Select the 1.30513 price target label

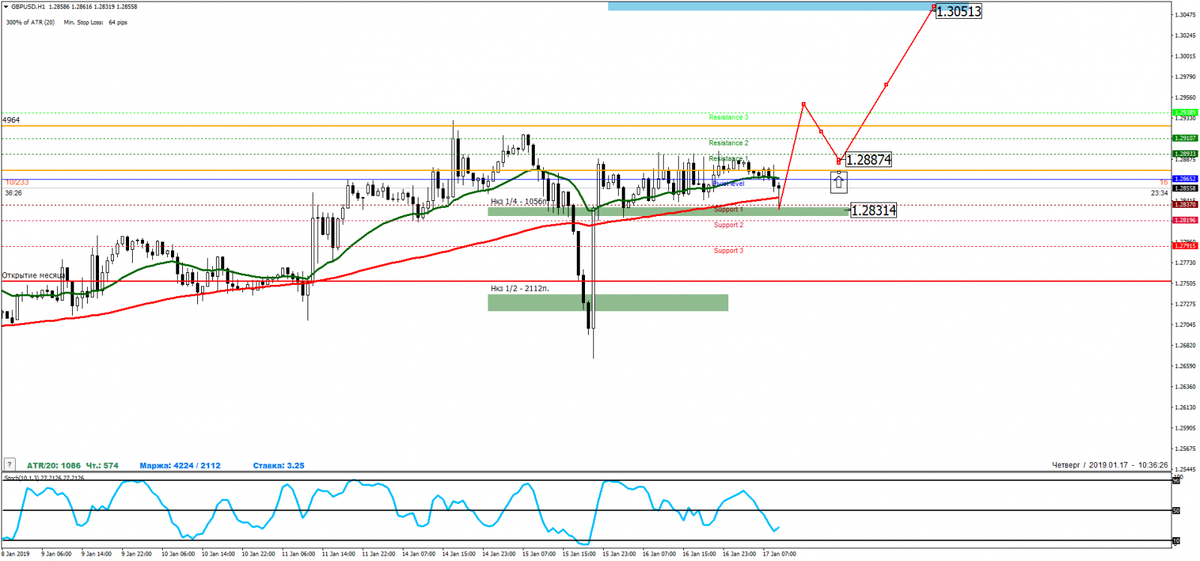point(958,12)
